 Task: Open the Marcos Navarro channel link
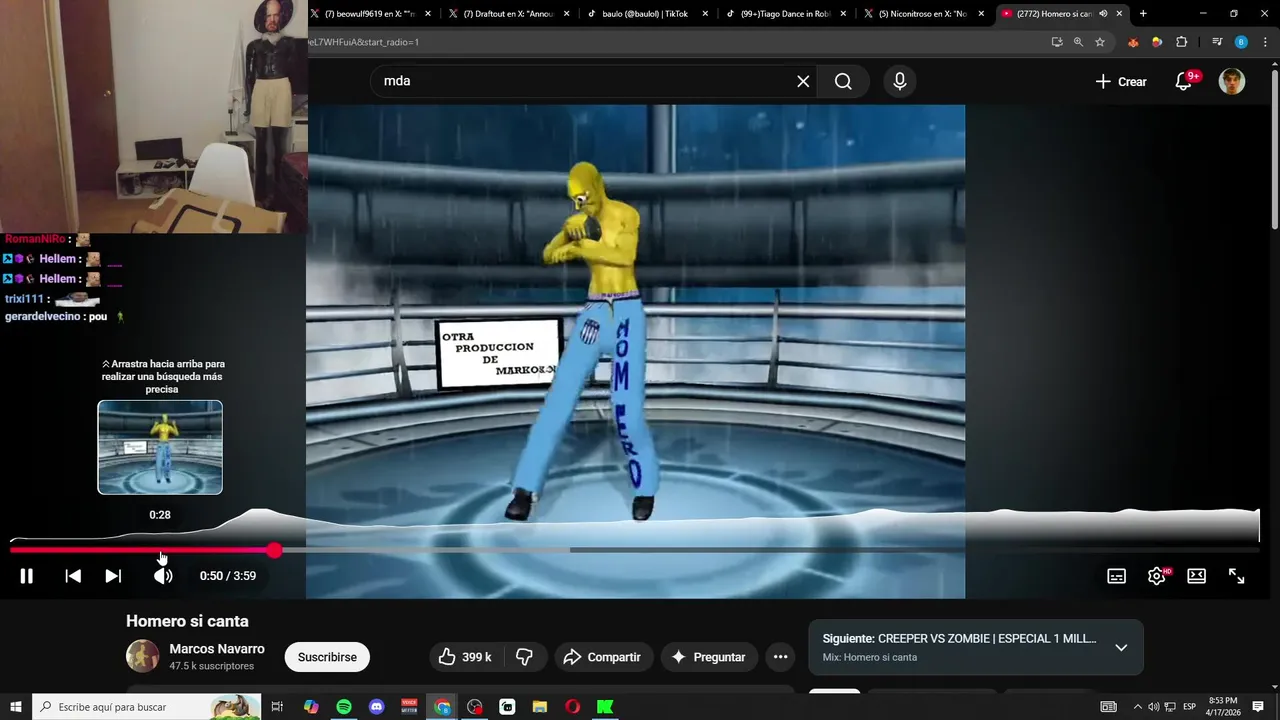click(217, 649)
